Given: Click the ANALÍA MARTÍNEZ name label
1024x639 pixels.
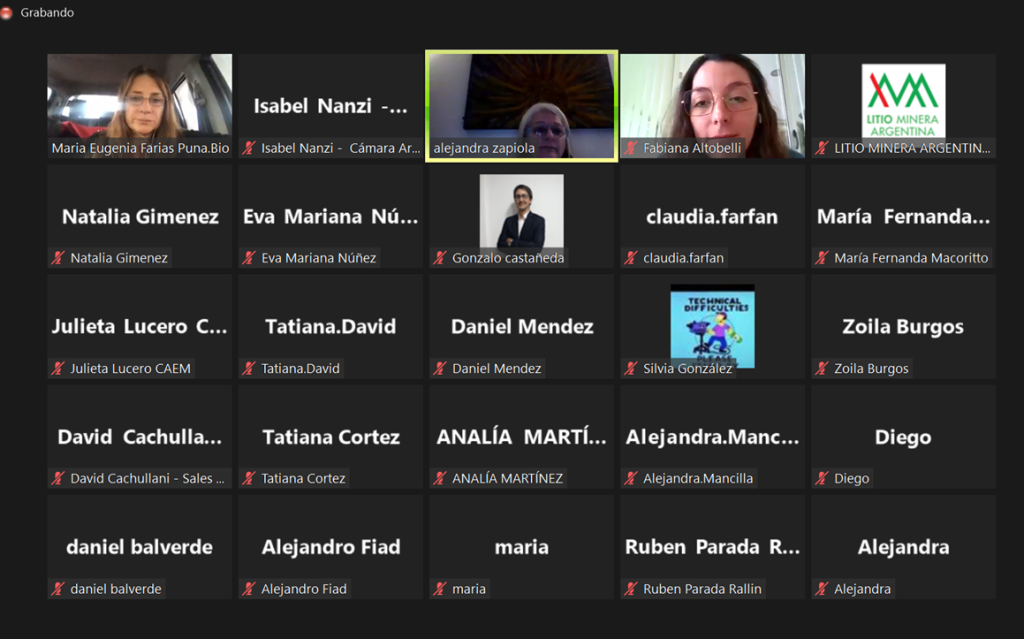Looking at the screenshot, I should [x=507, y=478].
